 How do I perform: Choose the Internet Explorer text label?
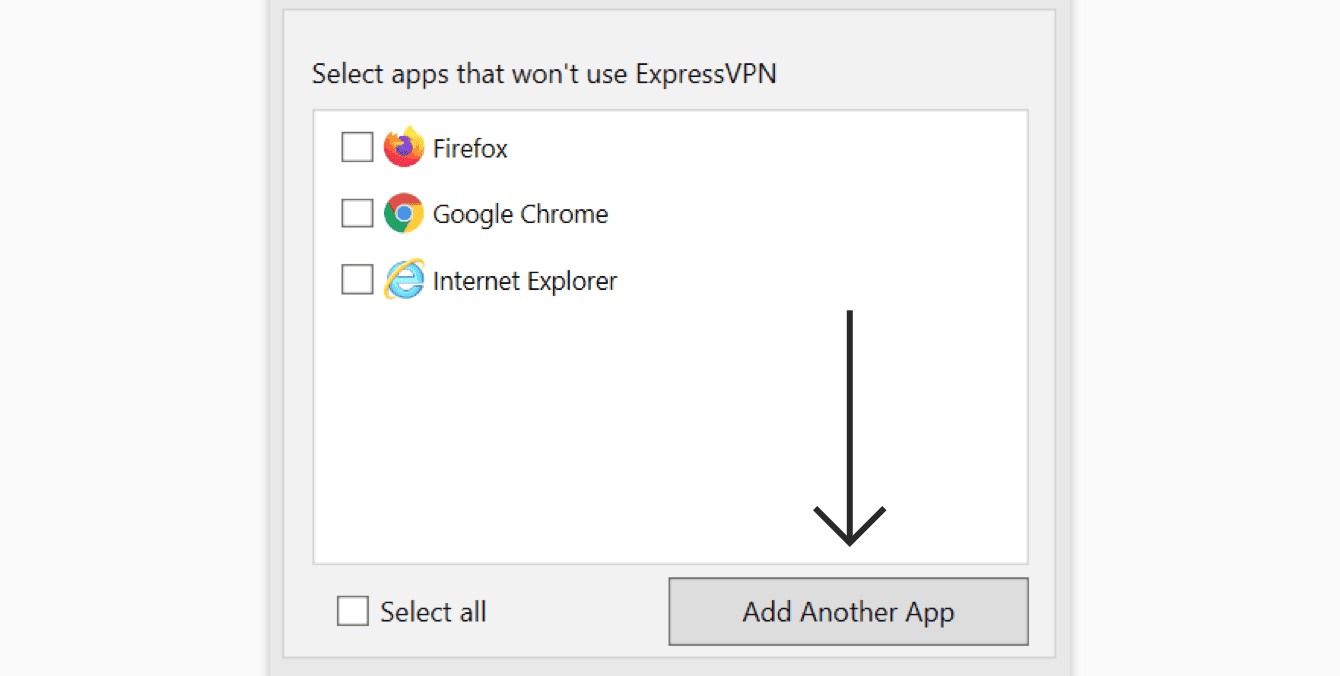(525, 282)
